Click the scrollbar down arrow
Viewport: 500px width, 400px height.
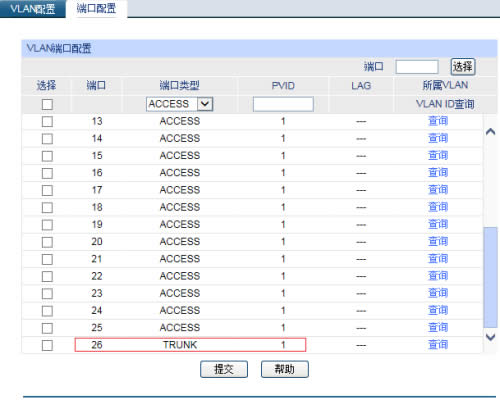coord(490,337)
